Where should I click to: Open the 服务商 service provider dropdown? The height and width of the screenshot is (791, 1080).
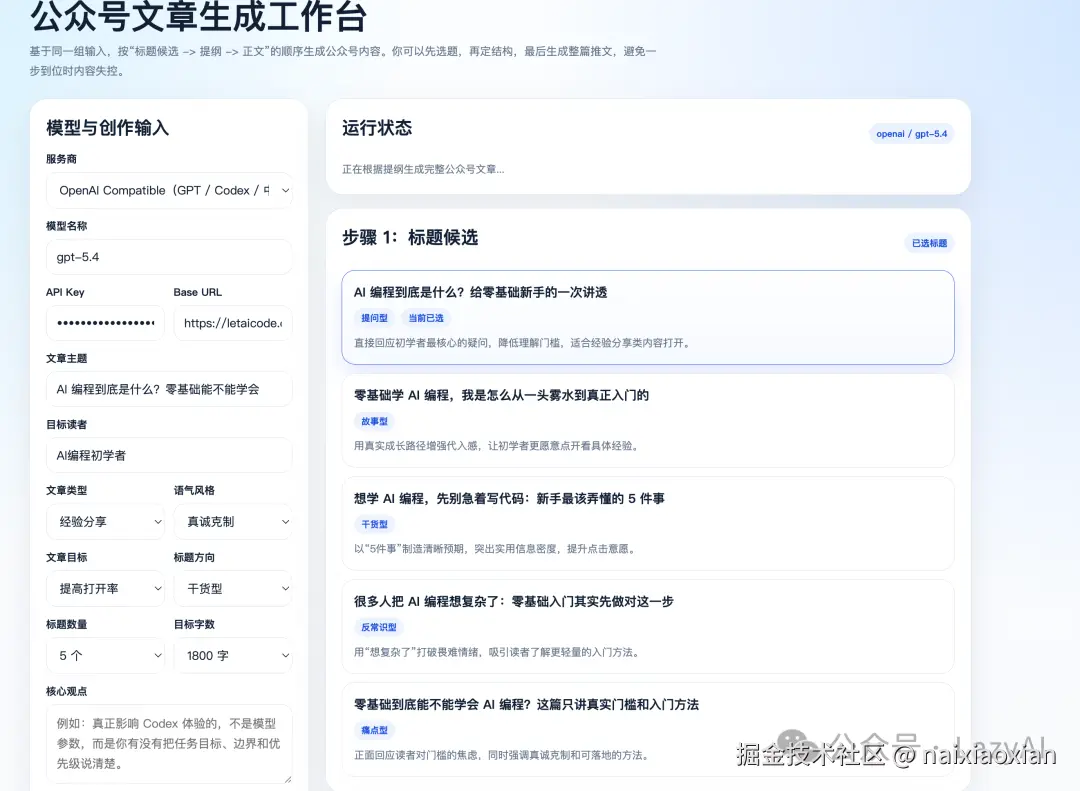(169, 190)
